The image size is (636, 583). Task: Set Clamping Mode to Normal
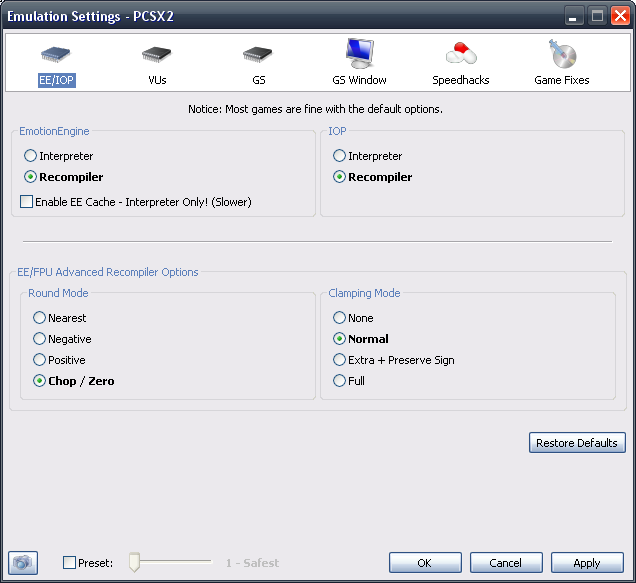pyautogui.click(x=339, y=339)
